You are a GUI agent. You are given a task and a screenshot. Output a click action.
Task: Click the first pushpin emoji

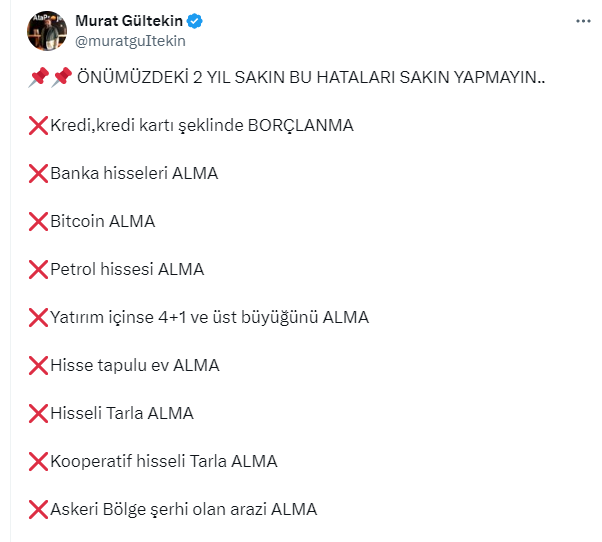click(38, 78)
